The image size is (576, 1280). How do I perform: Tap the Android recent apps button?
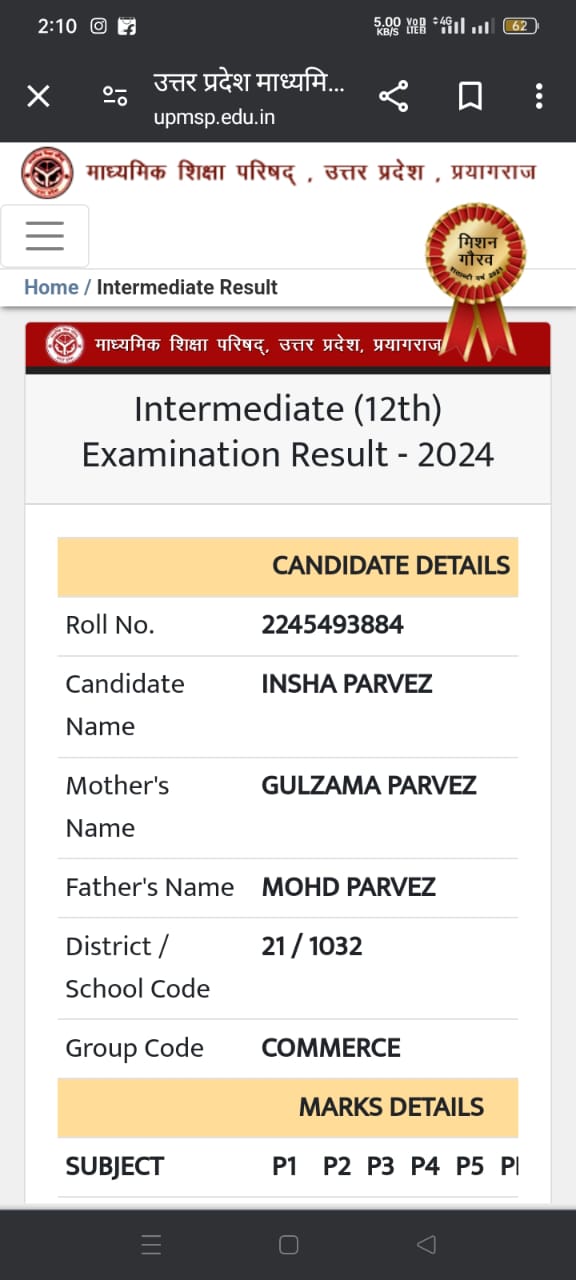click(x=152, y=1244)
